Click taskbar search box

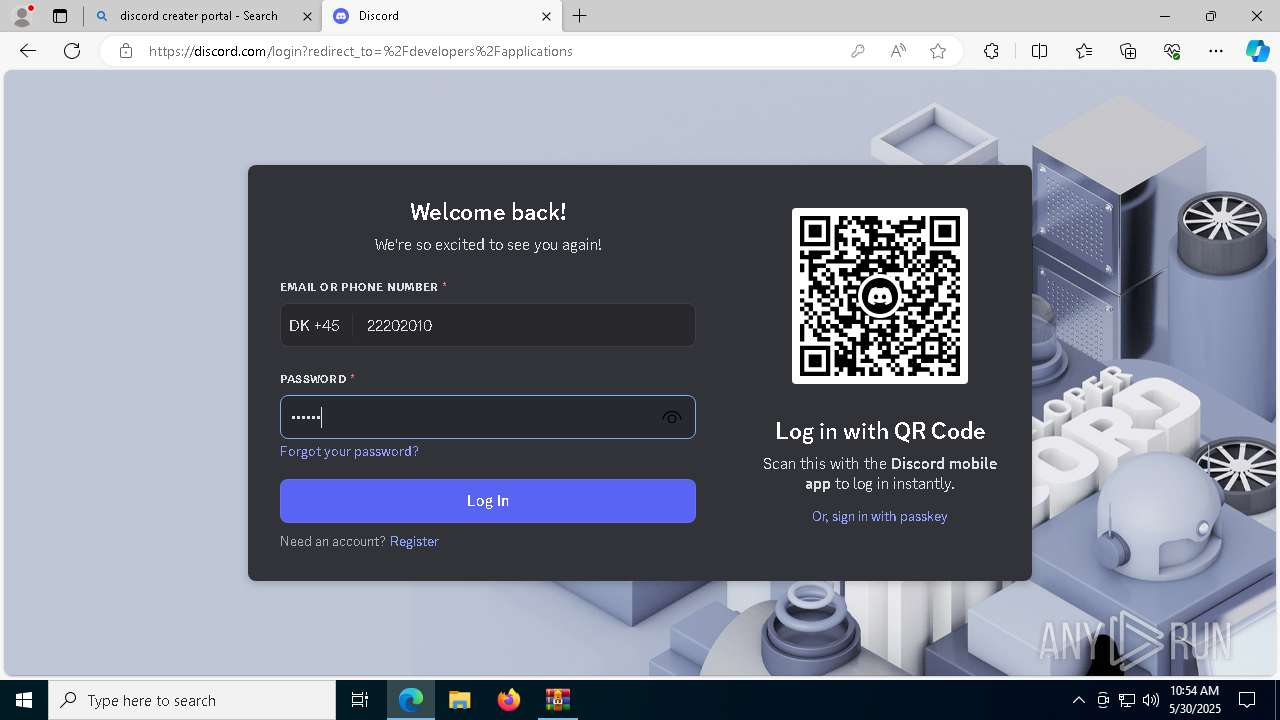[x=192, y=700]
